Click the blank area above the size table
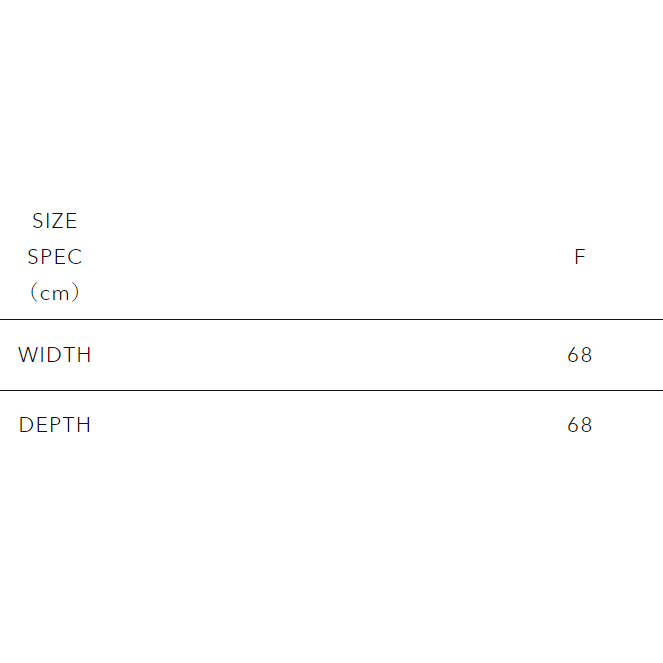This screenshot has width=663, height=663. click(x=330, y=100)
